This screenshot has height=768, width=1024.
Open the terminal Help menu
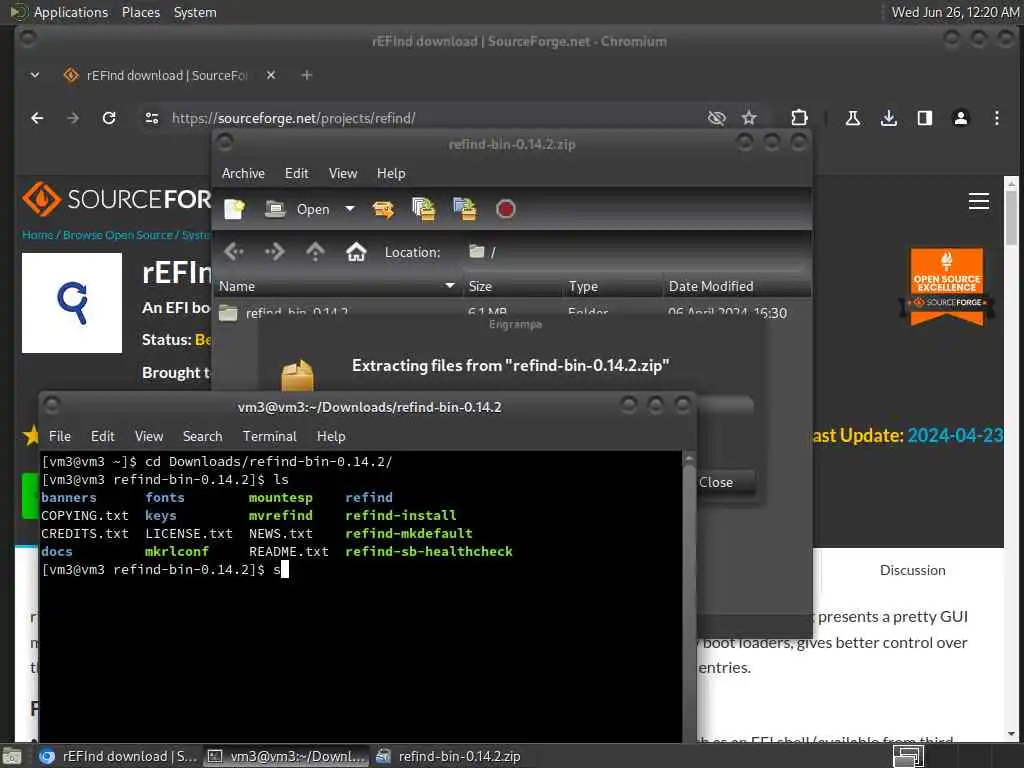tap(331, 436)
